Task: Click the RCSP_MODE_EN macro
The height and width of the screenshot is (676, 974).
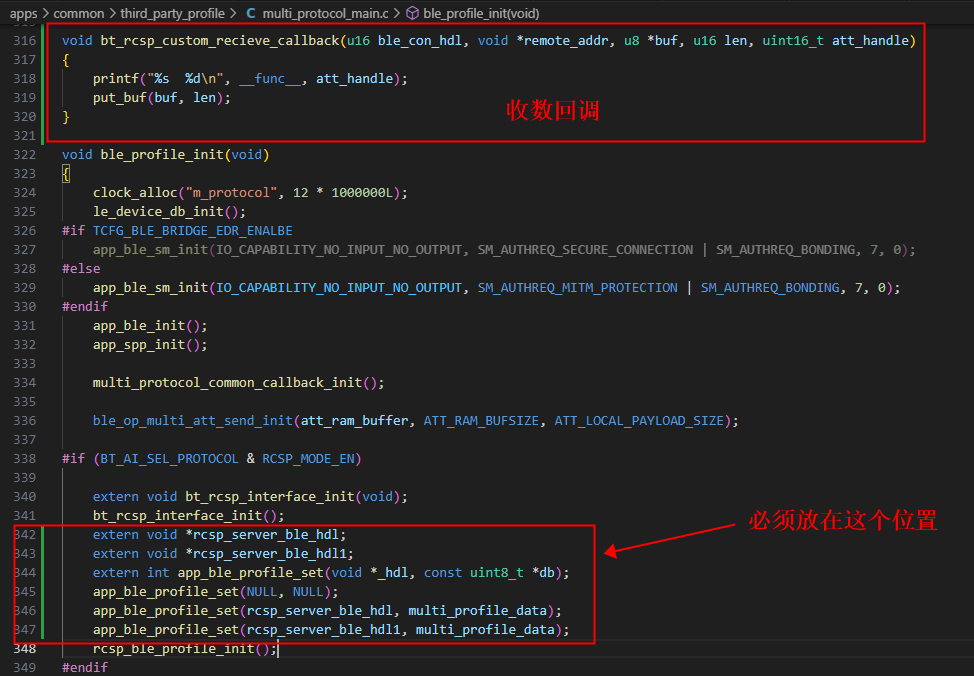Action: (308, 459)
